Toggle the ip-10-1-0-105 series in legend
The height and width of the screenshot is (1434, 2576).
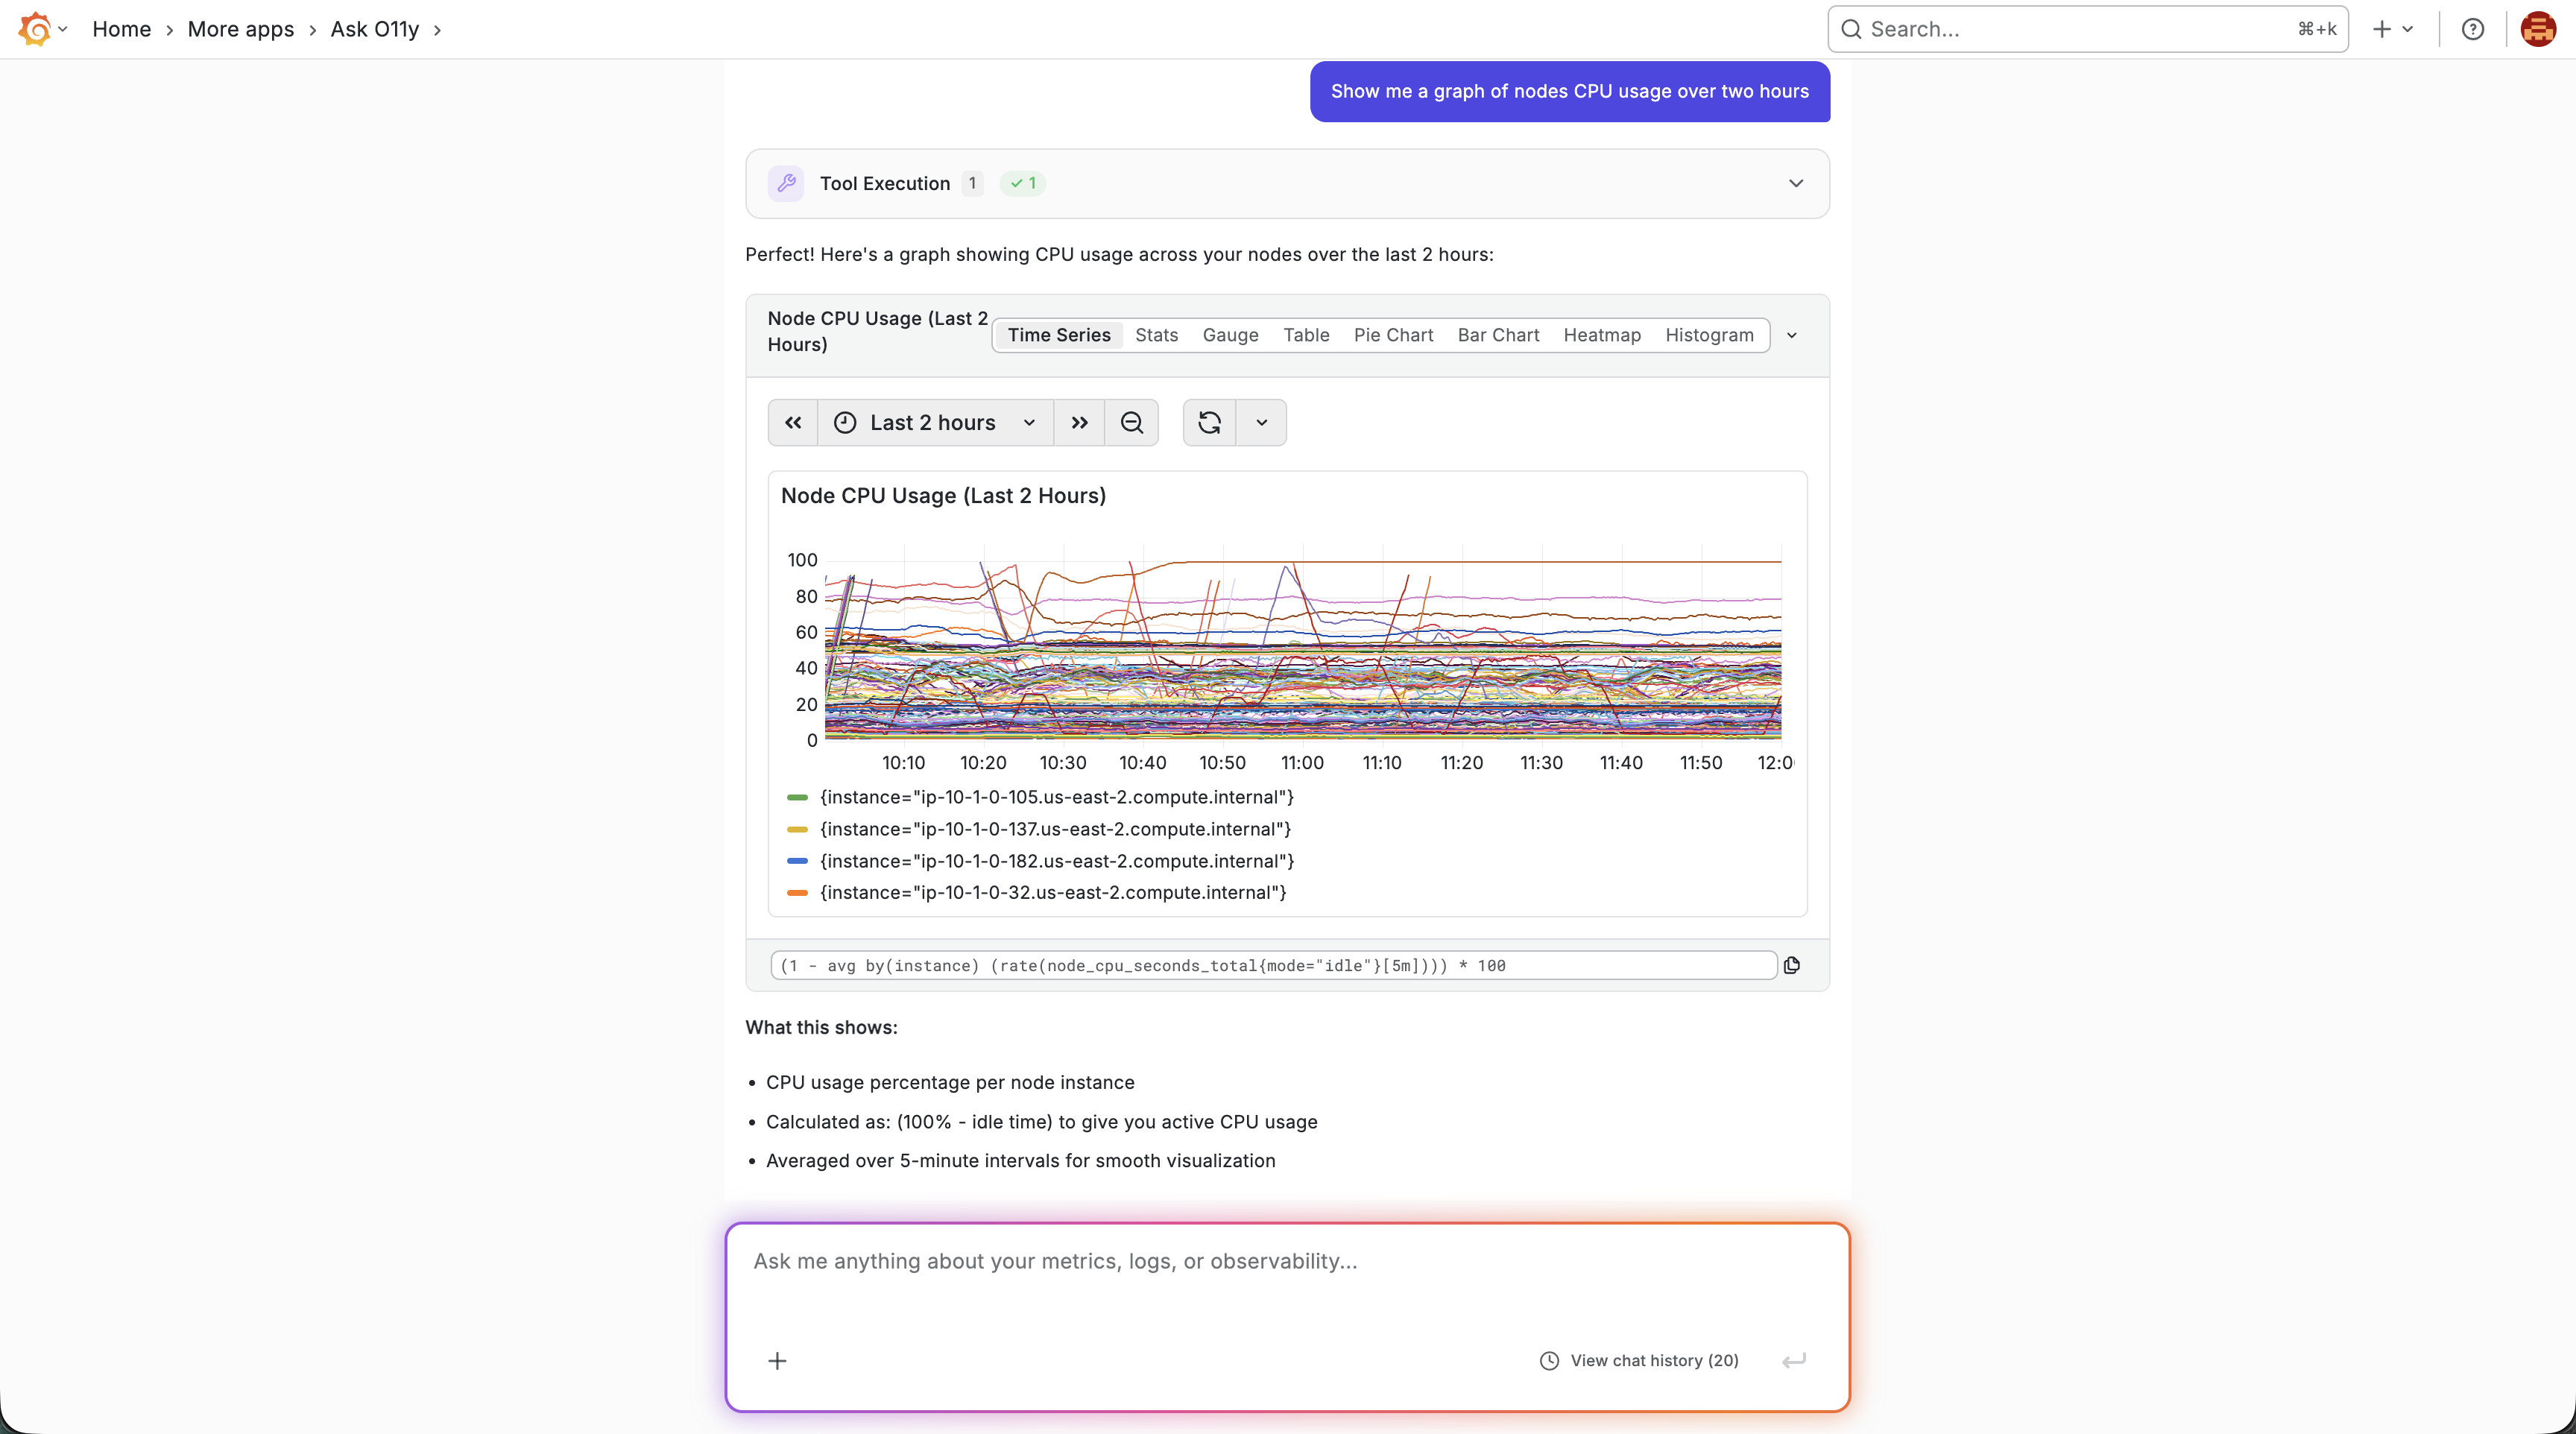coord(1056,797)
